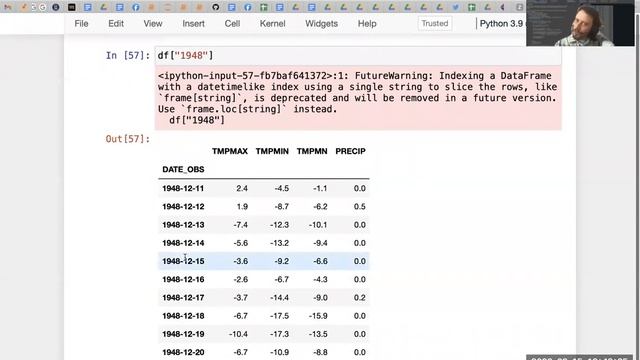Screen dimensions: 640x360
Task: Click the Python 3.9 kernel indicator
Action: point(501,24)
